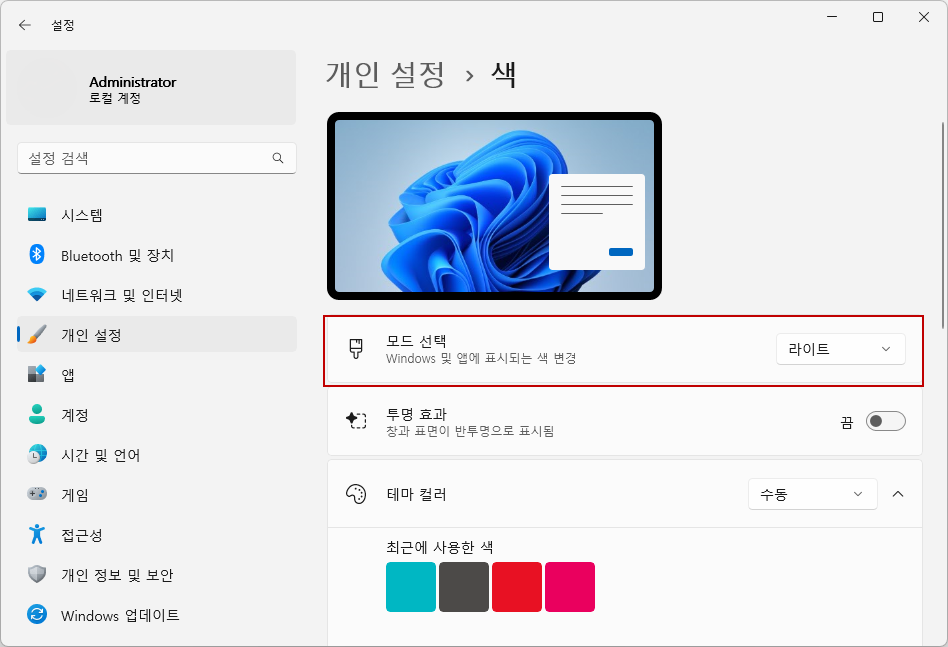This screenshot has width=948, height=647.
Task: Click the vertical scrollbar on right edge
Action: 943,225
